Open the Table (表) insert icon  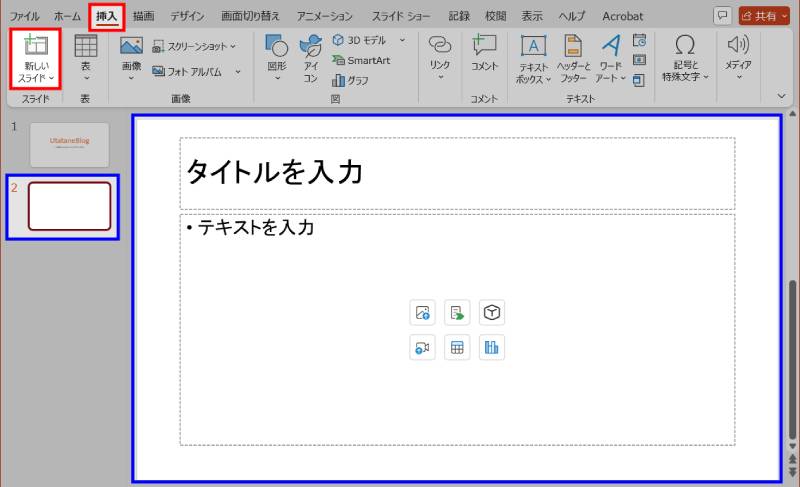tap(86, 46)
